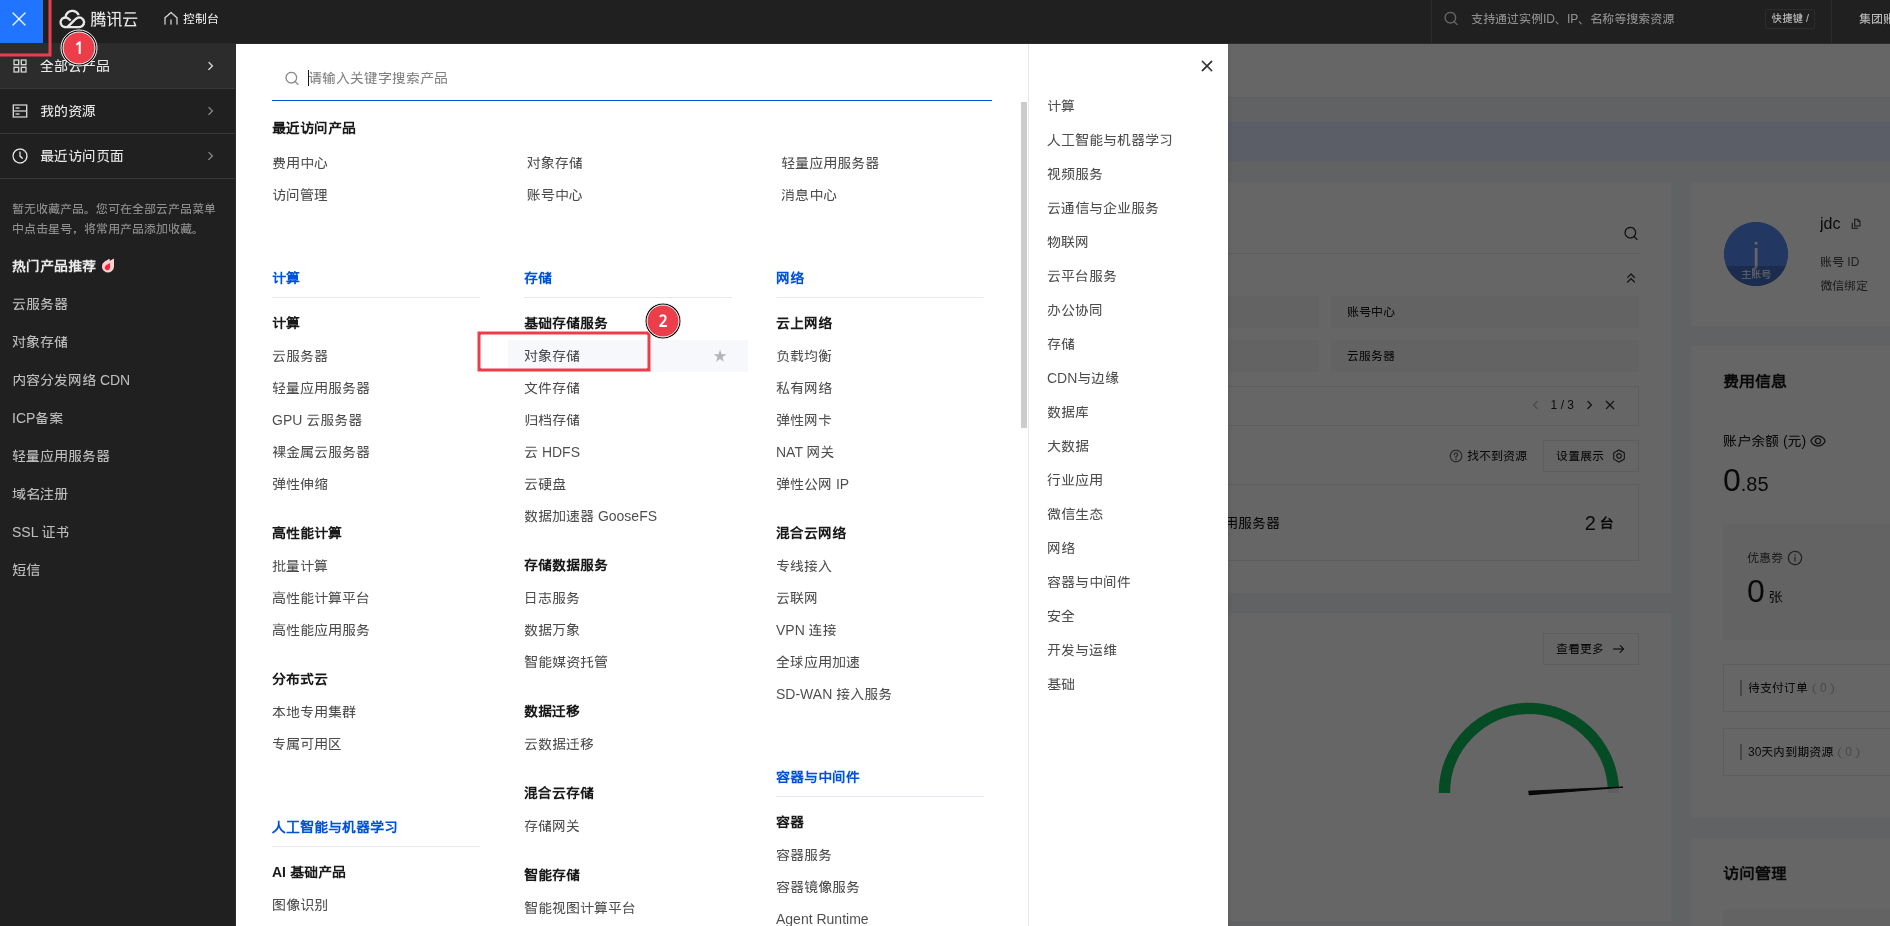Expand 我的资源 submenu
Screen dimensions: 1890x926
pyautogui.click(x=117, y=111)
